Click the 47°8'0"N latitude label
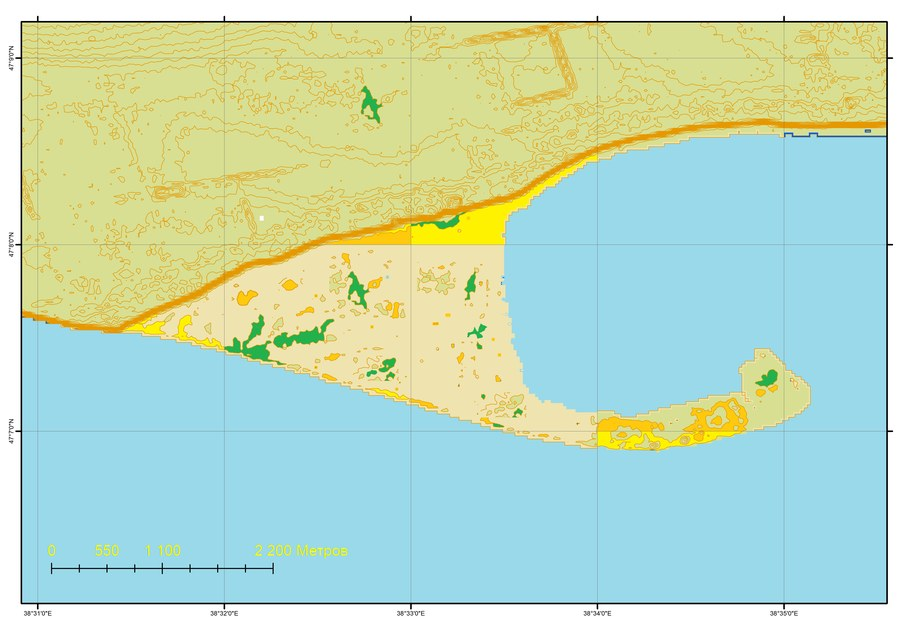 (x=11, y=245)
